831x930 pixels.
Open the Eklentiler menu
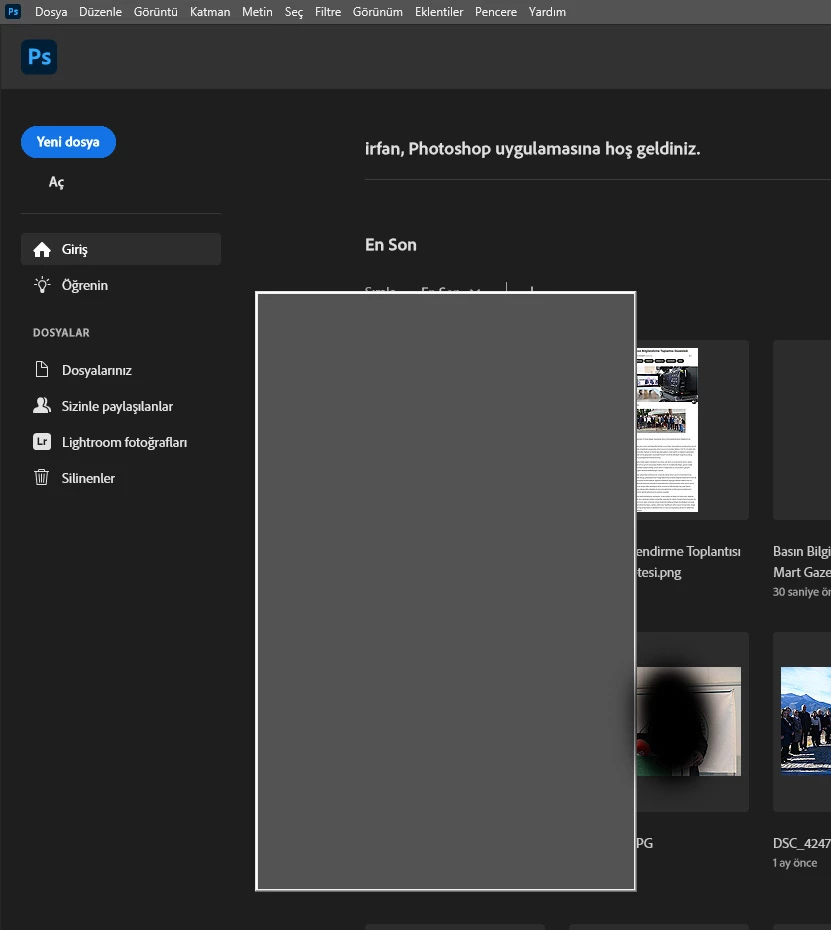pos(439,12)
